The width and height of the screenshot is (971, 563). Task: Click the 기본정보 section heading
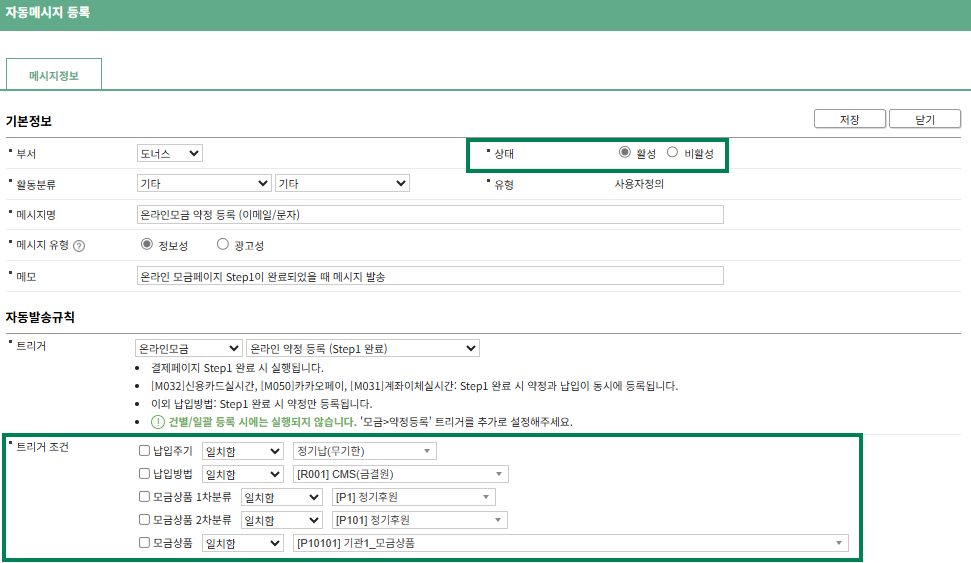tap(29, 121)
